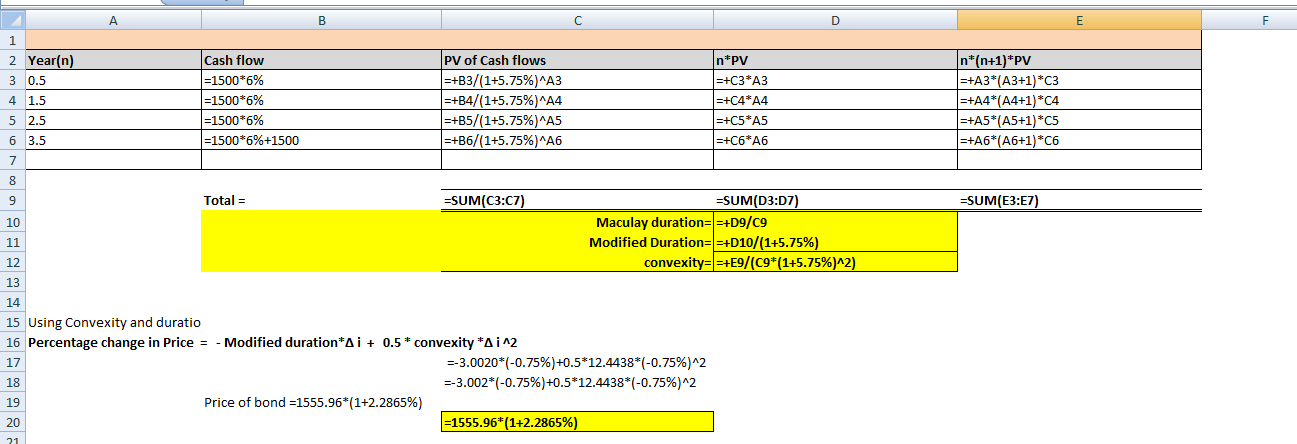This screenshot has width=1297, height=444.
Task: Select the column F header
Action: tap(1265, 19)
